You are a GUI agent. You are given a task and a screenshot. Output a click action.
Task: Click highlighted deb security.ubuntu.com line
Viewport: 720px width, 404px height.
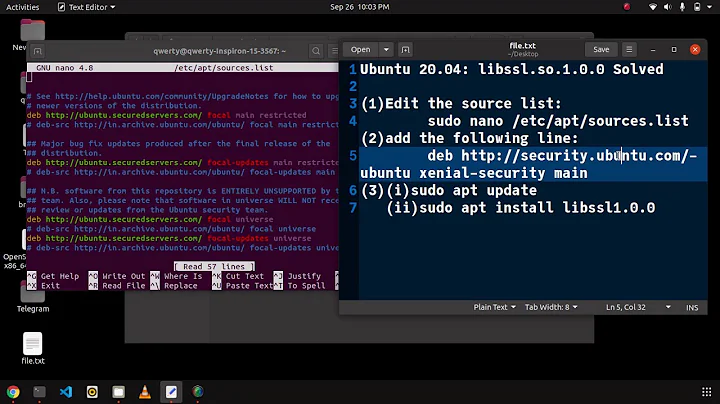(x=533, y=164)
